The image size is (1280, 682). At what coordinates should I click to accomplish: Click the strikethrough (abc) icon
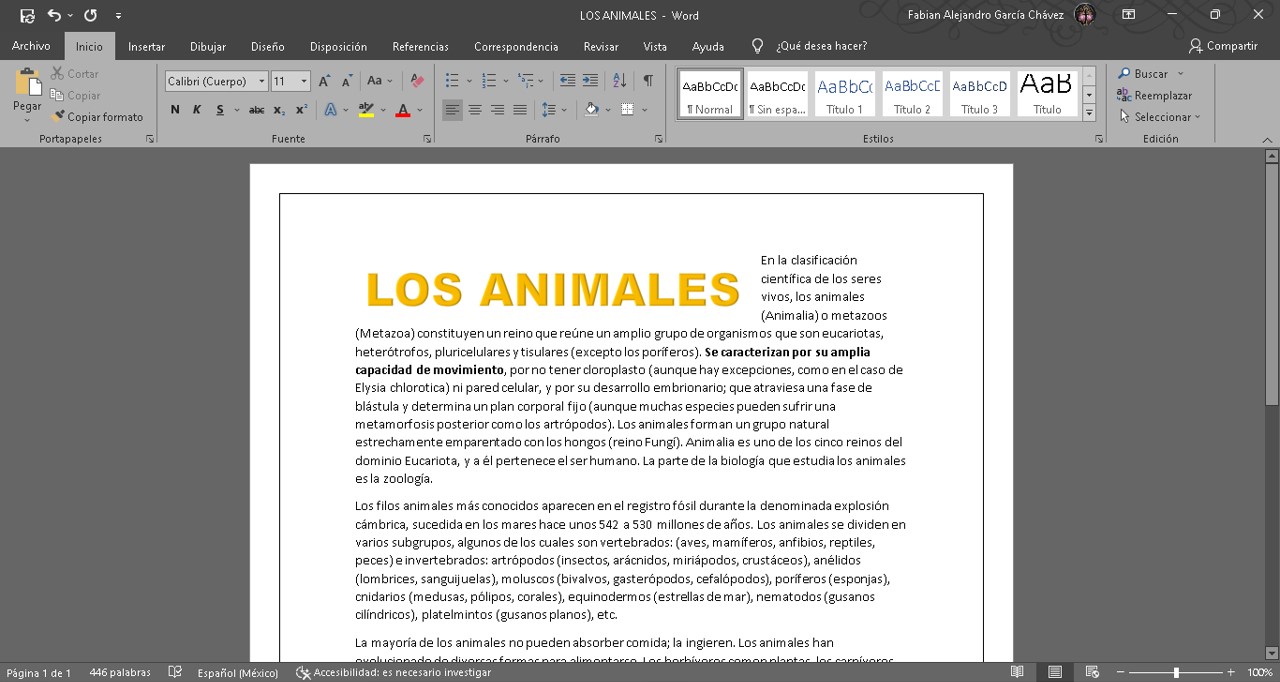(x=257, y=110)
